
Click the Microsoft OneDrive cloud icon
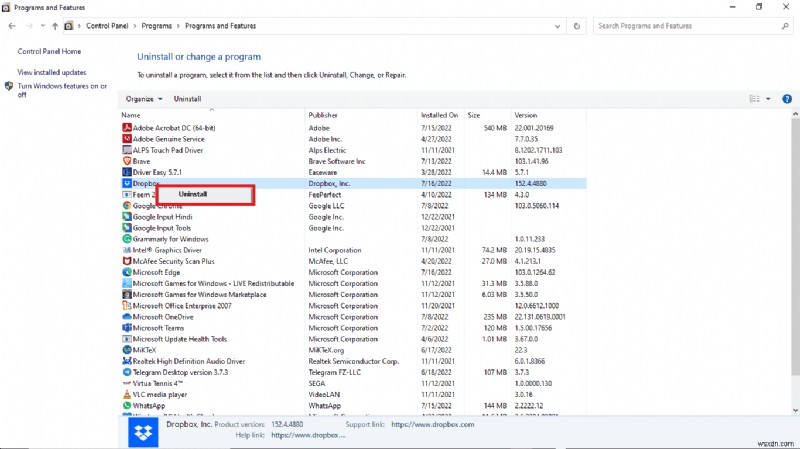point(127,317)
